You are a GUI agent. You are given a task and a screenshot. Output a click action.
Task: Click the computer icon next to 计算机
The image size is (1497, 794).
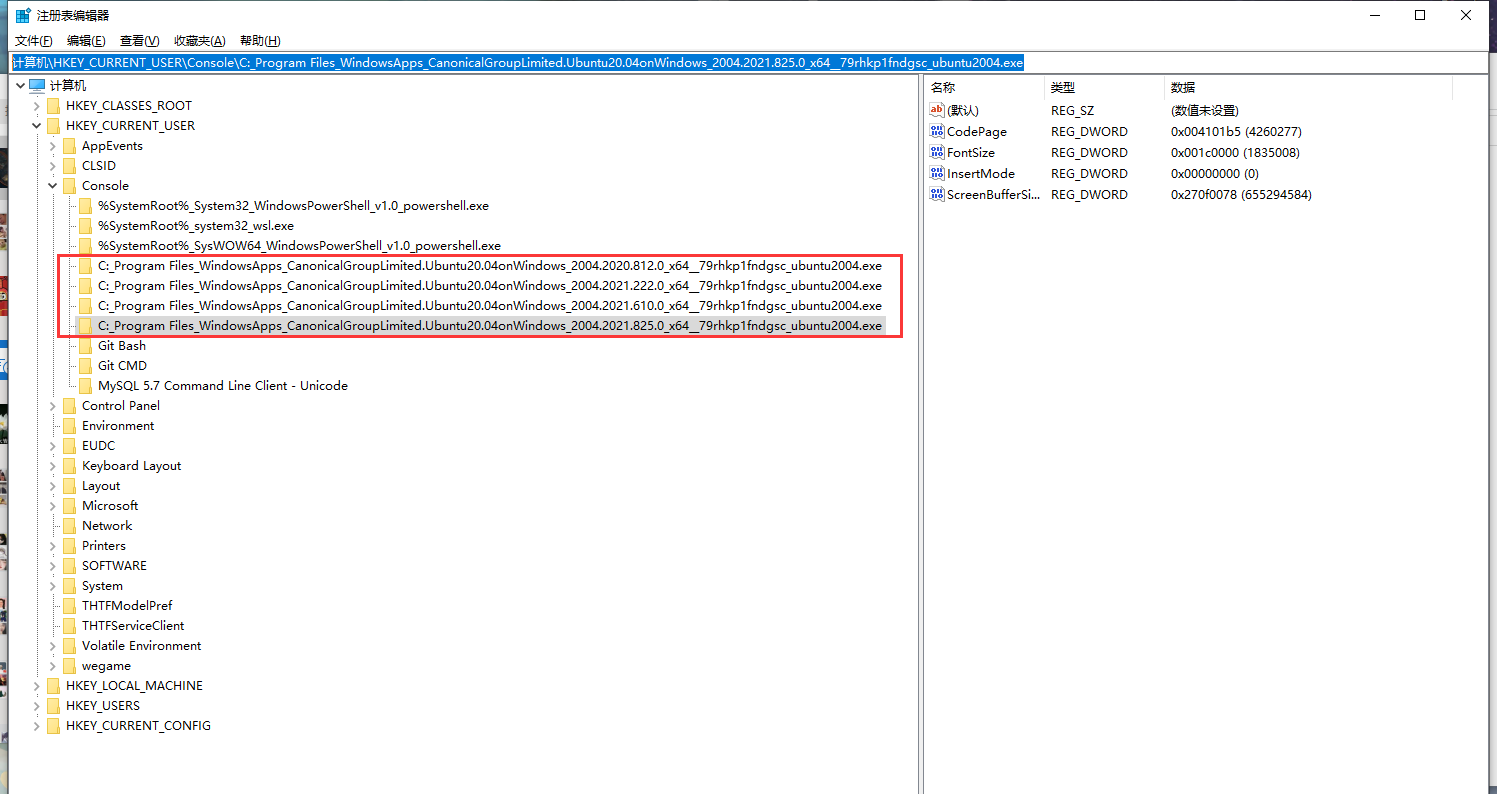tap(36, 85)
